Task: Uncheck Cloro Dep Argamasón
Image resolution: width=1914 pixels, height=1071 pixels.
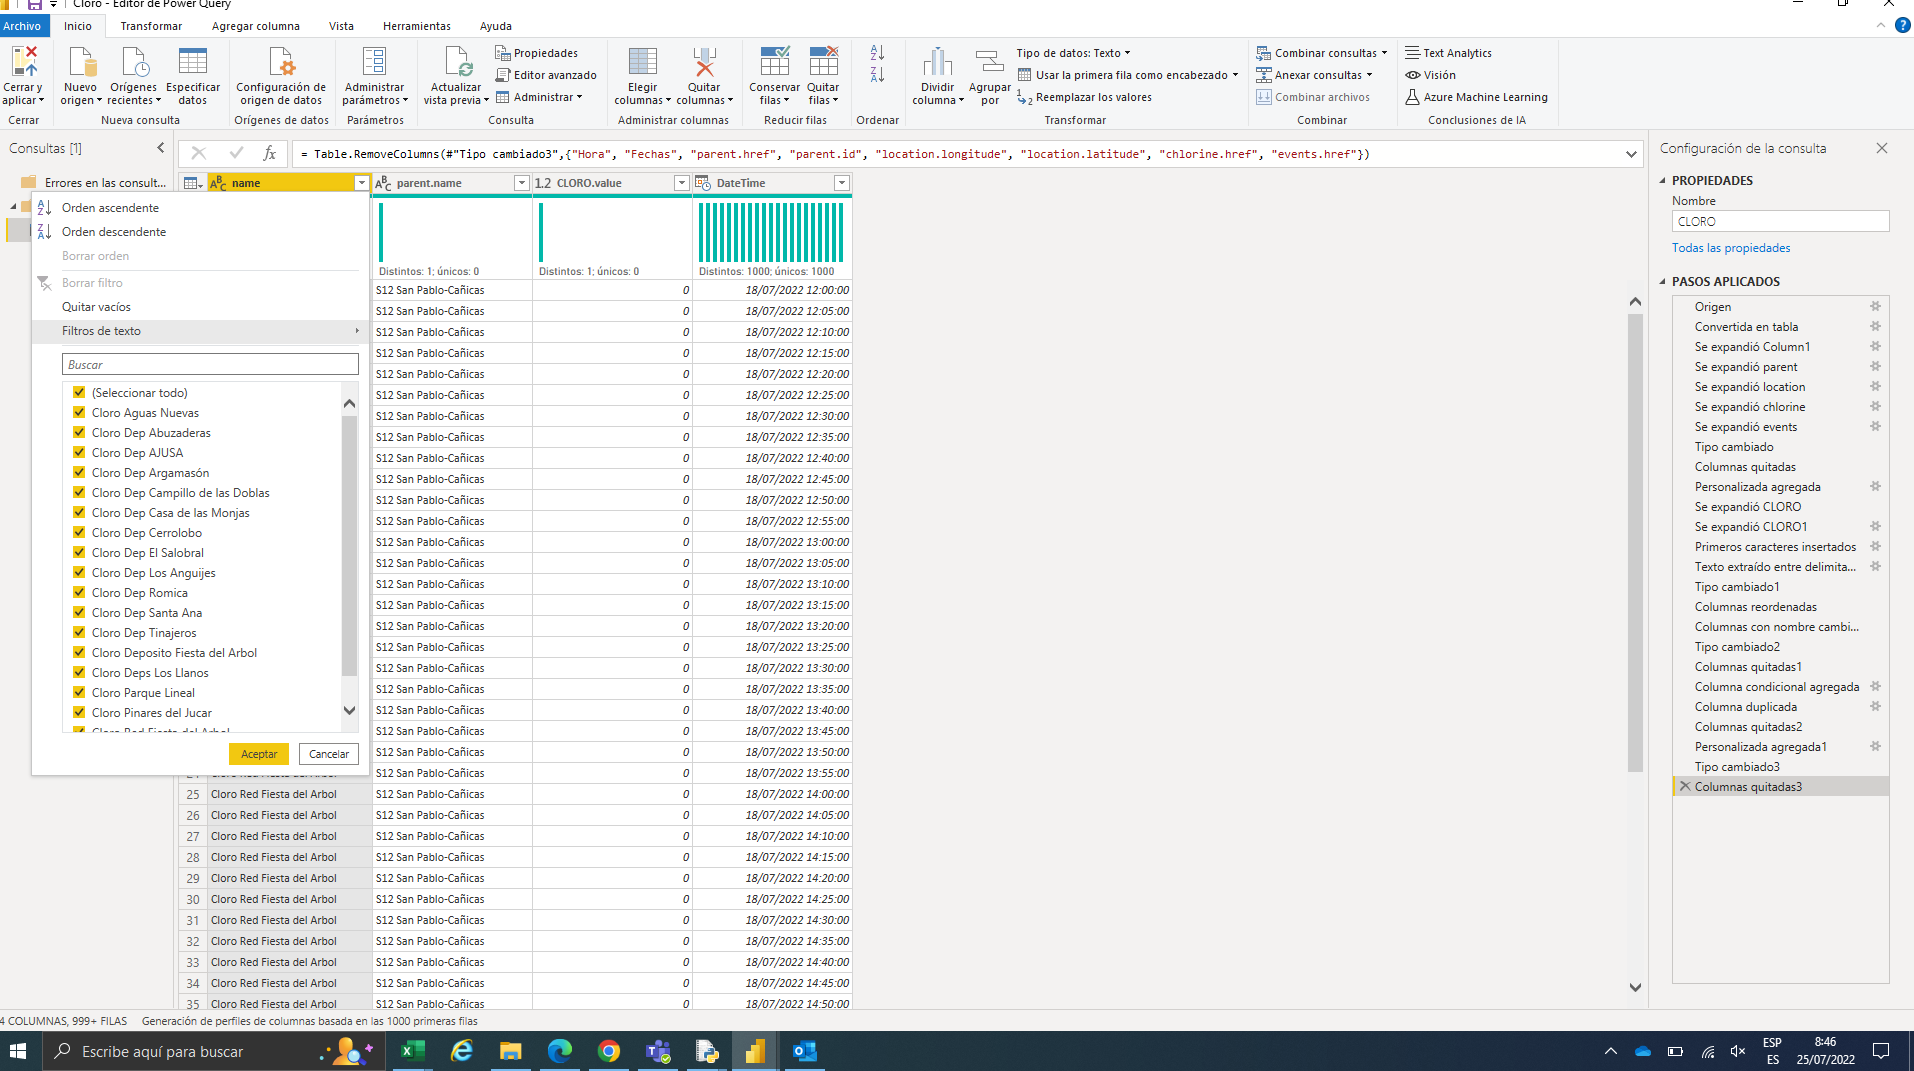Action: [79, 473]
